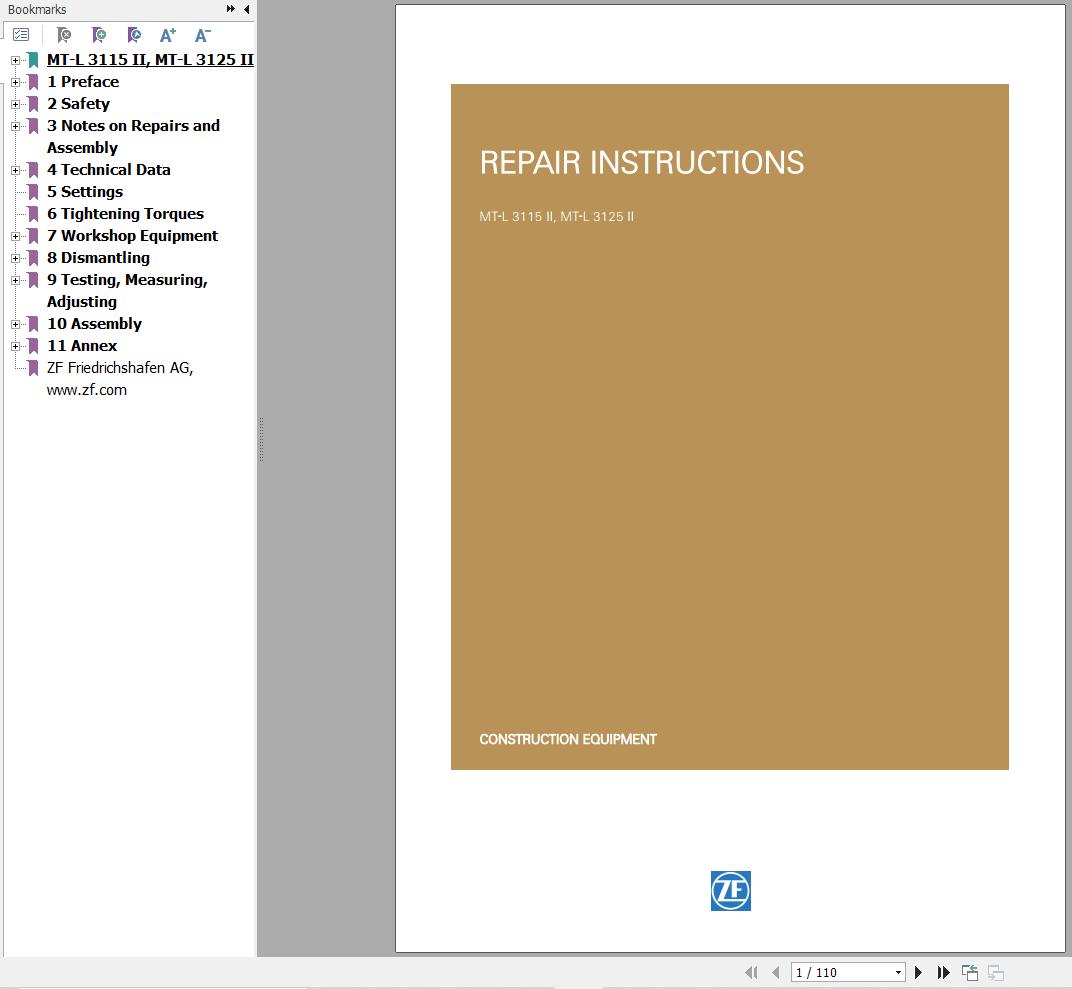This screenshot has width=1072, height=989.
Task: Open the 4 Technical Data bookmark
Action: 109,170
